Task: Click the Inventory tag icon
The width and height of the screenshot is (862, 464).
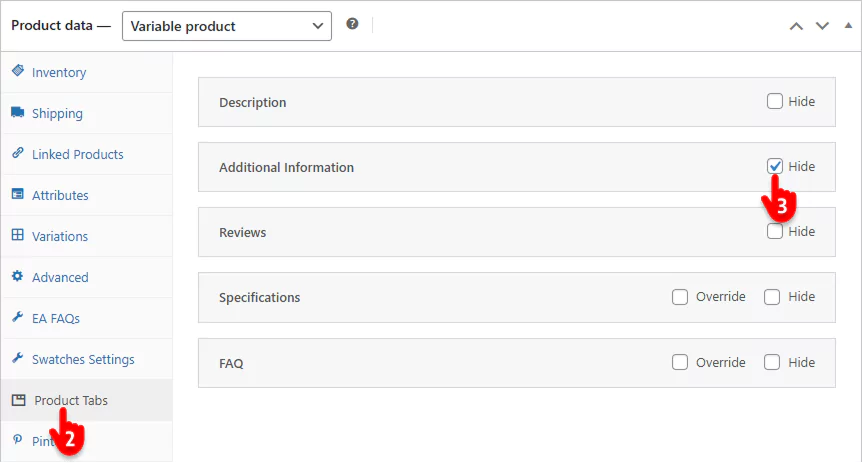Action: coord(17,72)
